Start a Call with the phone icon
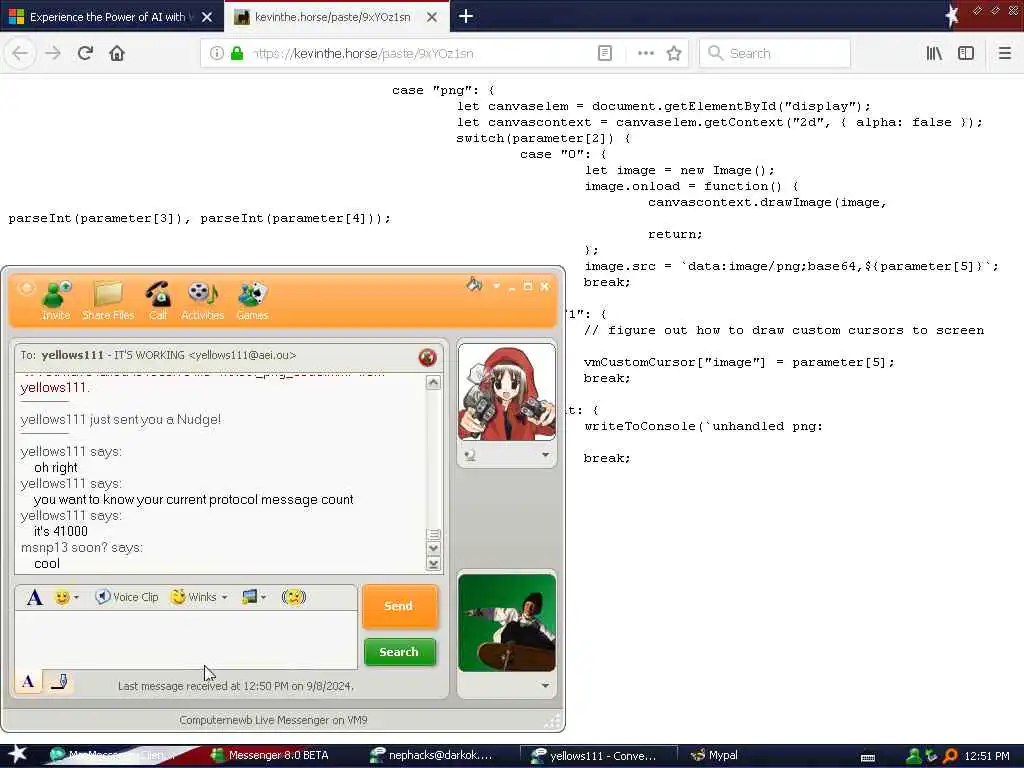The height and width of the screenshot is (768, 1024). click(158, 300)
